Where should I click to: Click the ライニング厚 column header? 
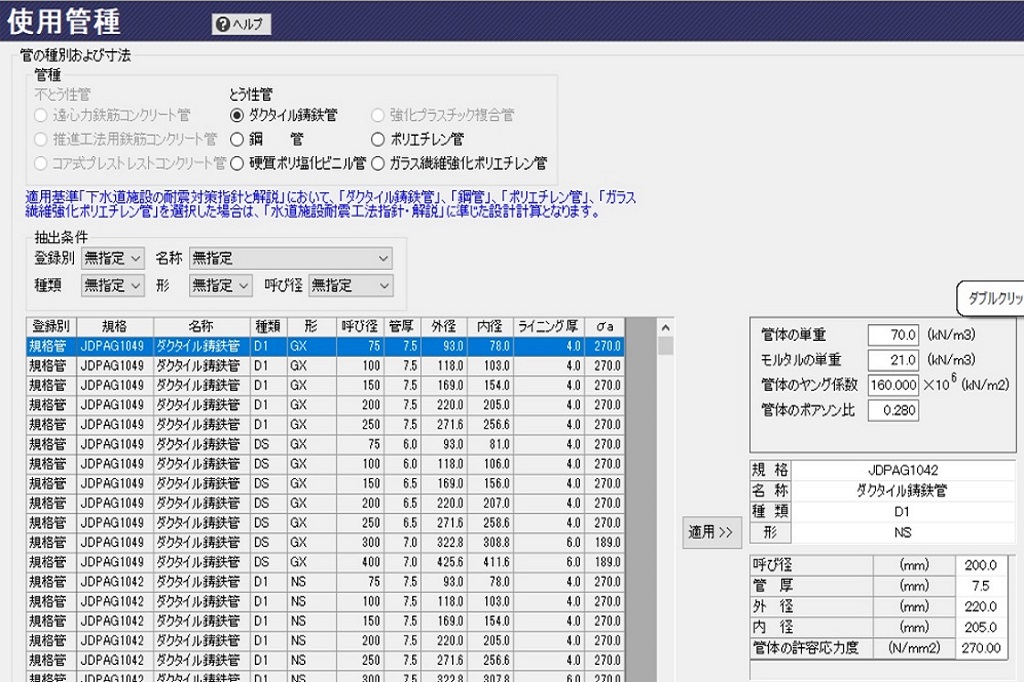coord(548,327)
